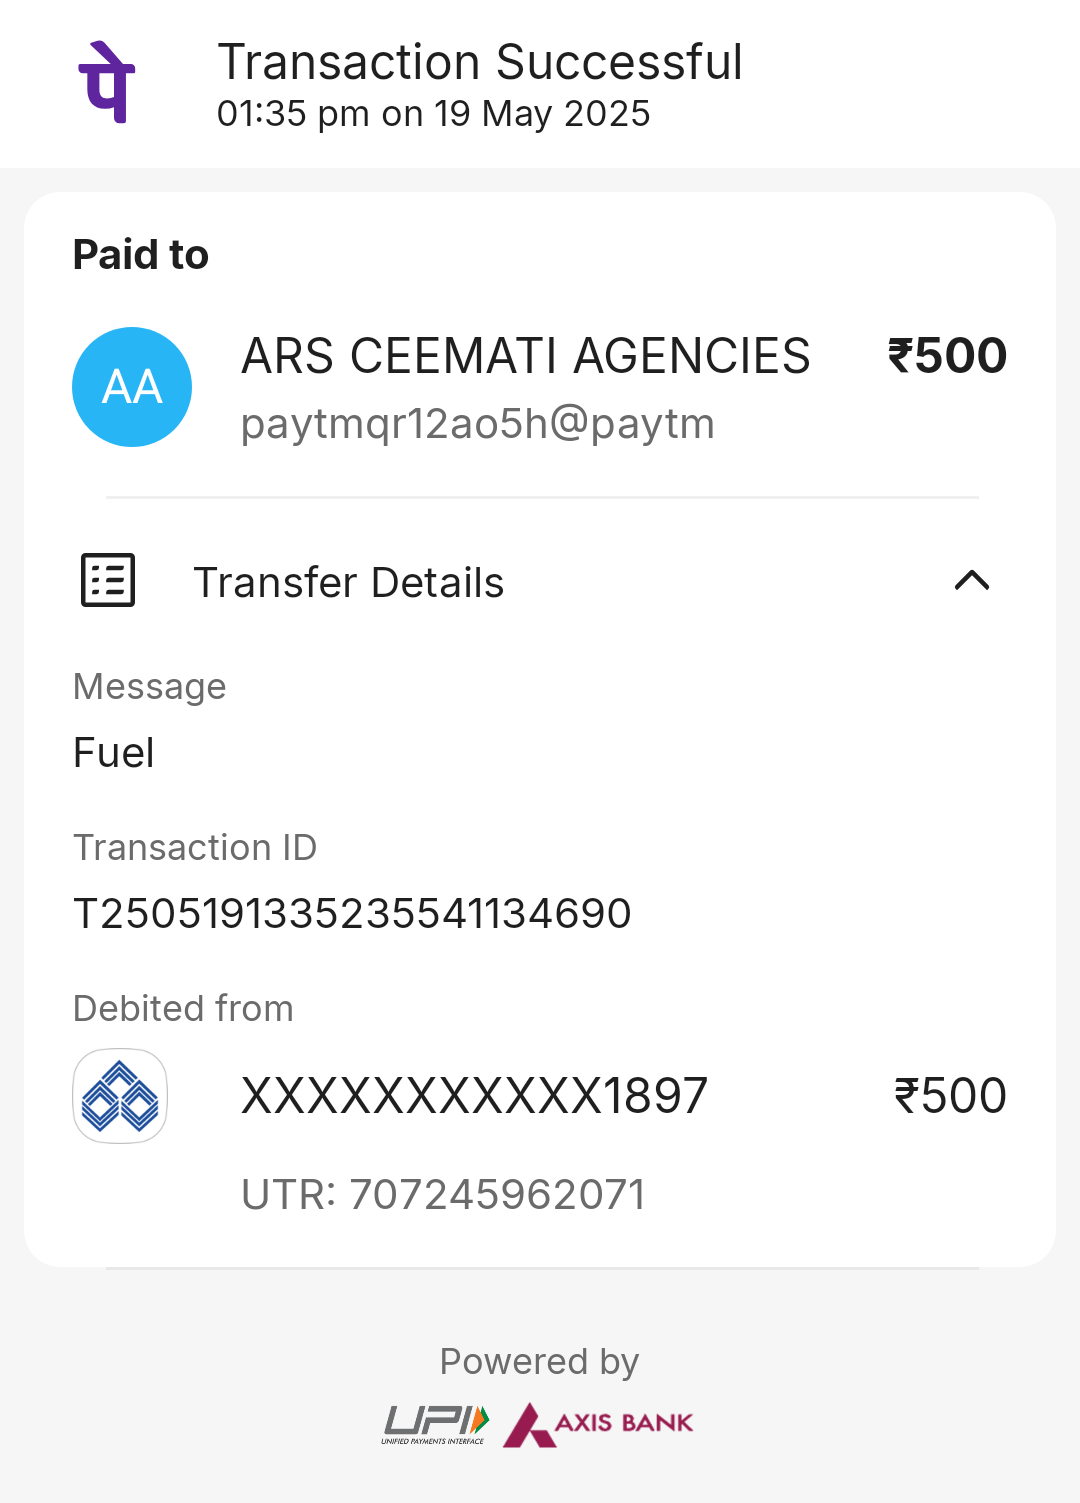Click the ₹500 debited amount
The height and width of the screenshot is (1503, 1080).
(x=950, y=1095)
